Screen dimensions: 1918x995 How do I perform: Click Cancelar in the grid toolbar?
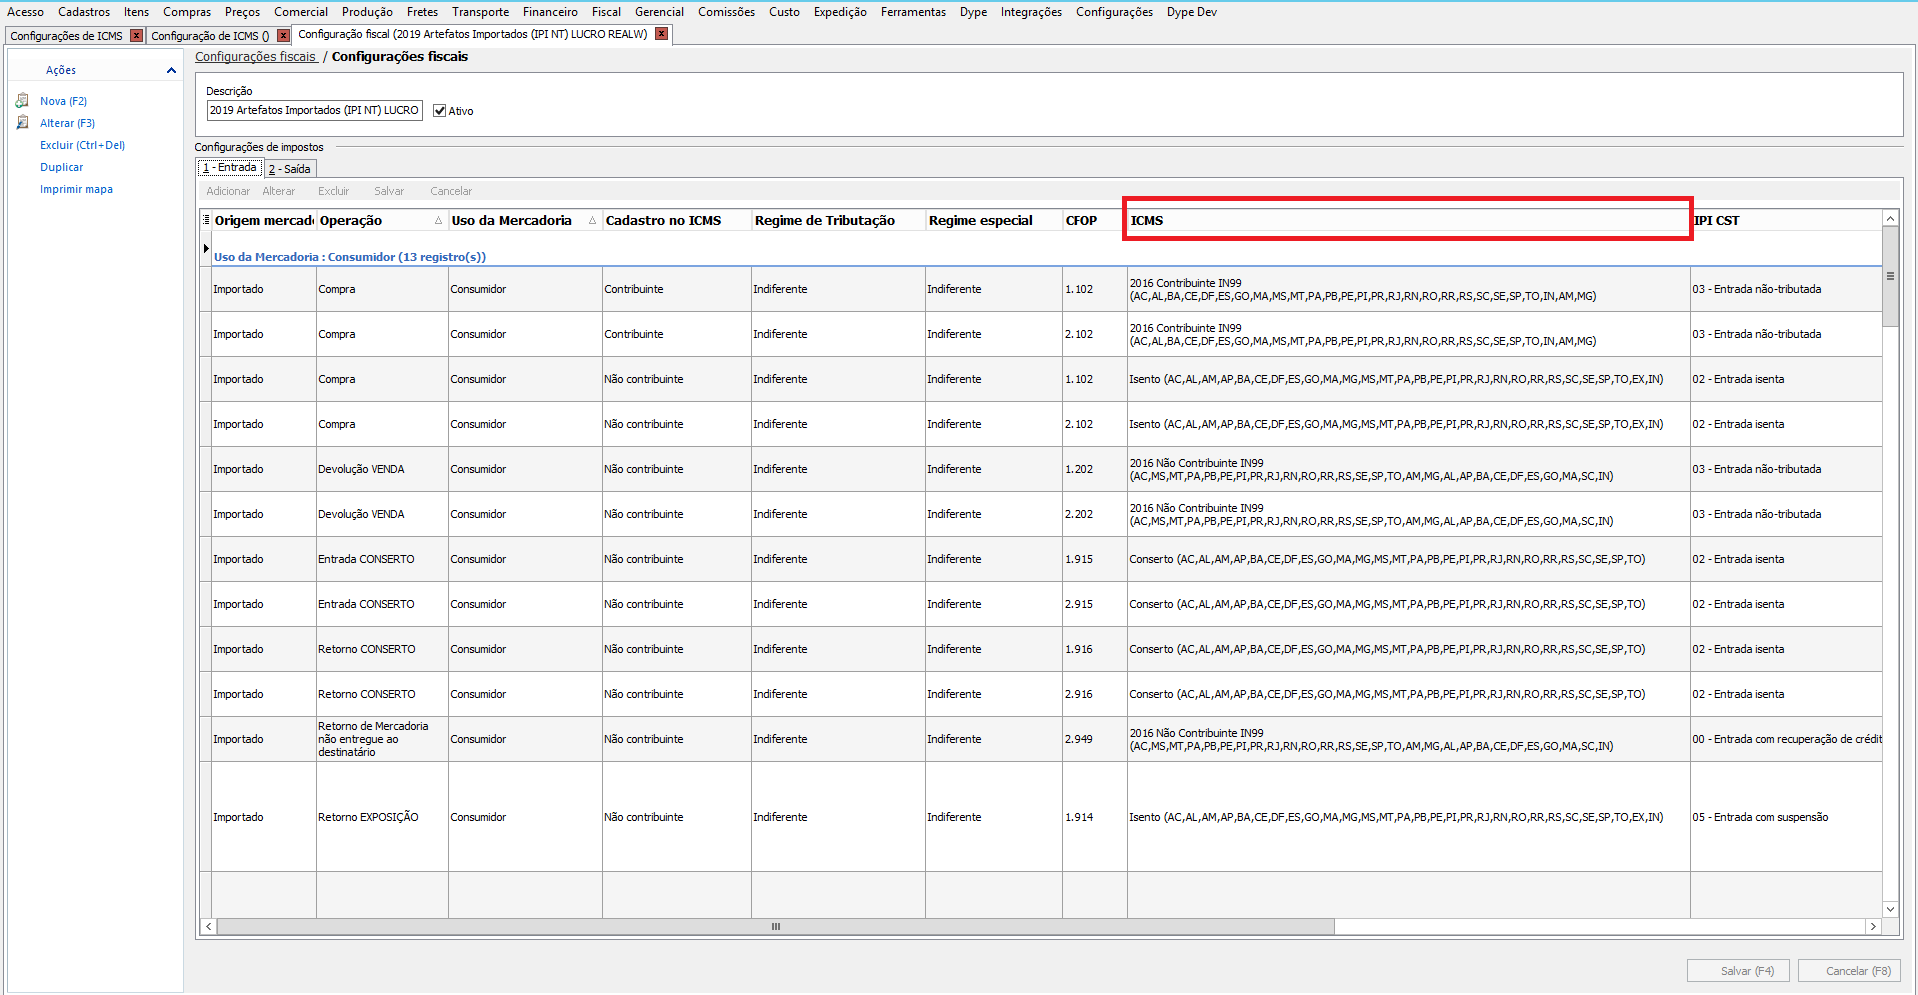point(451,191)
